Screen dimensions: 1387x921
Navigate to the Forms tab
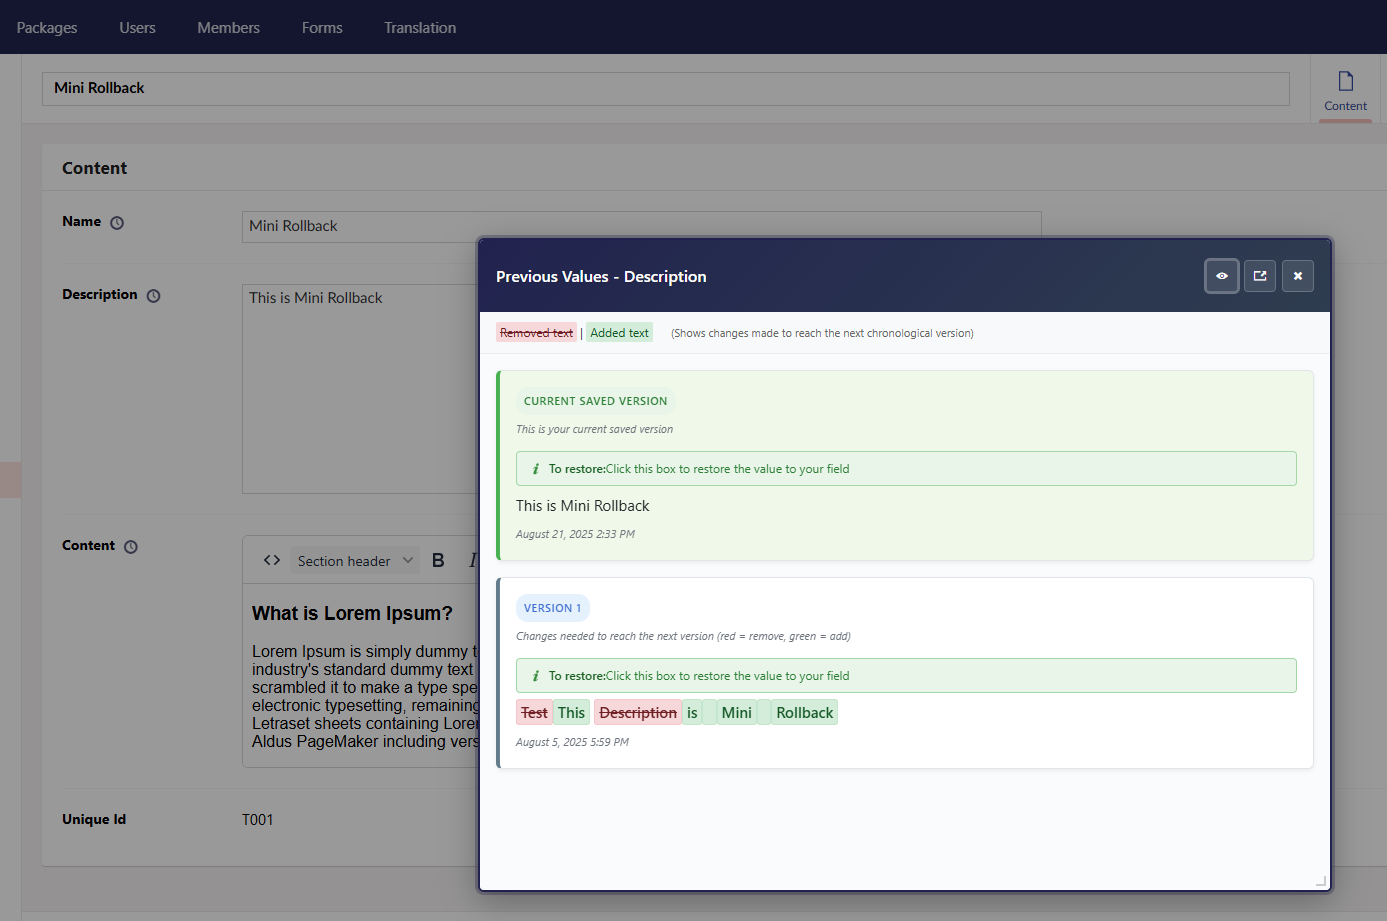pos(321,27)
